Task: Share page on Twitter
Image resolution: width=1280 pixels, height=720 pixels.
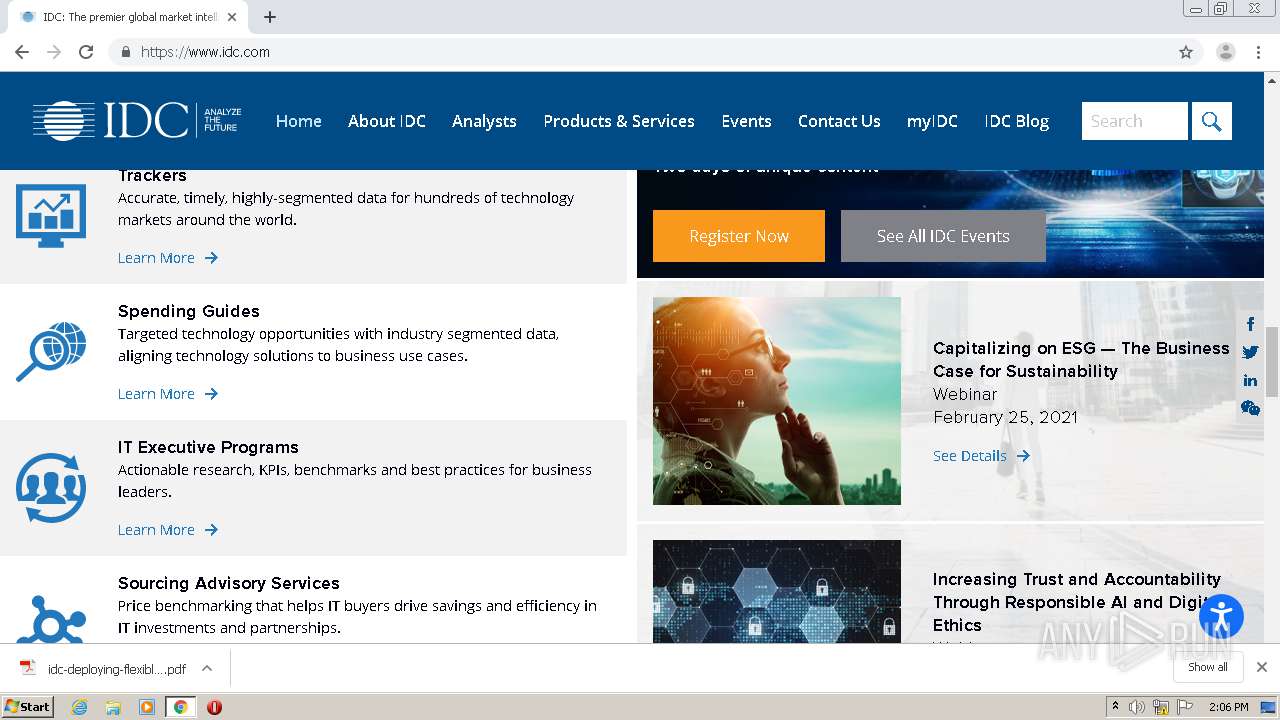Action: click(x=1250, y=352)
